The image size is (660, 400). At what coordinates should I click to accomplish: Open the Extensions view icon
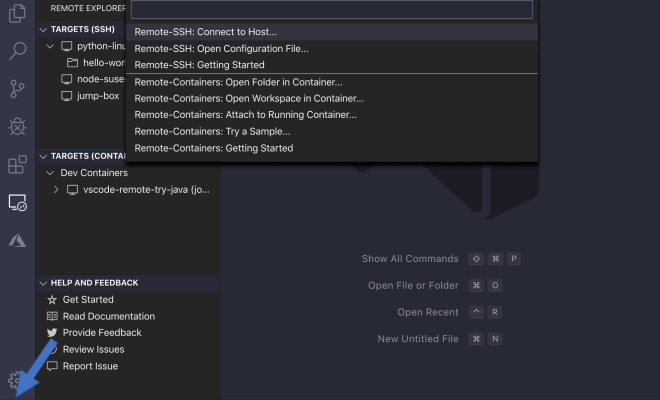coord(17,164)
